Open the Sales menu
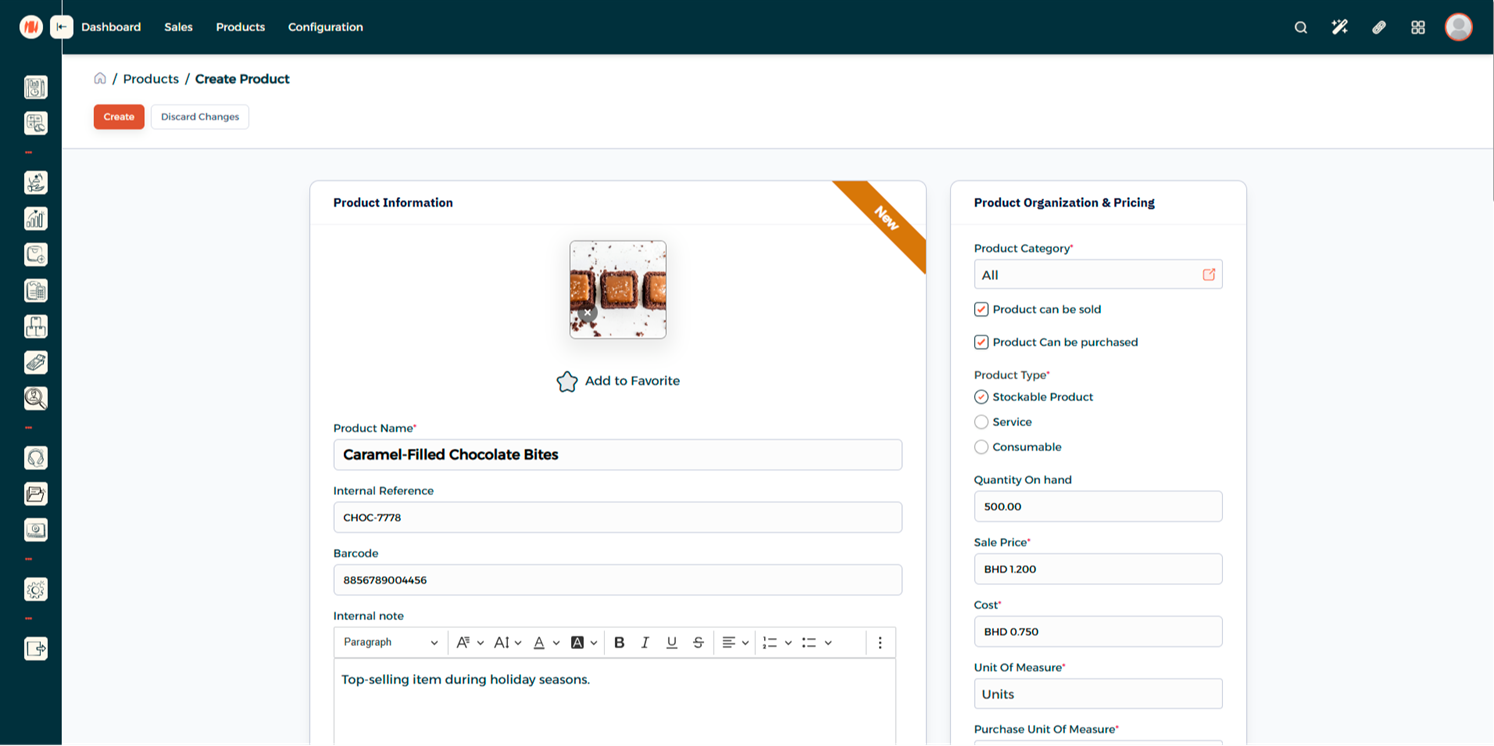 click(178, 27)
